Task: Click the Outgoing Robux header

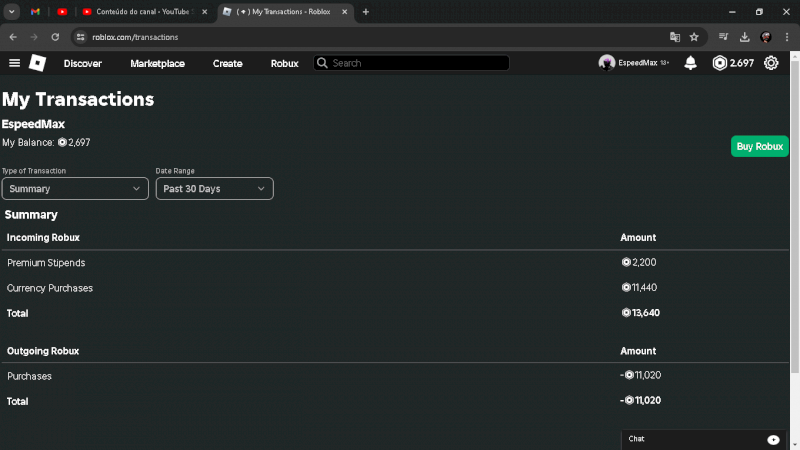Action: coord(43,351)
